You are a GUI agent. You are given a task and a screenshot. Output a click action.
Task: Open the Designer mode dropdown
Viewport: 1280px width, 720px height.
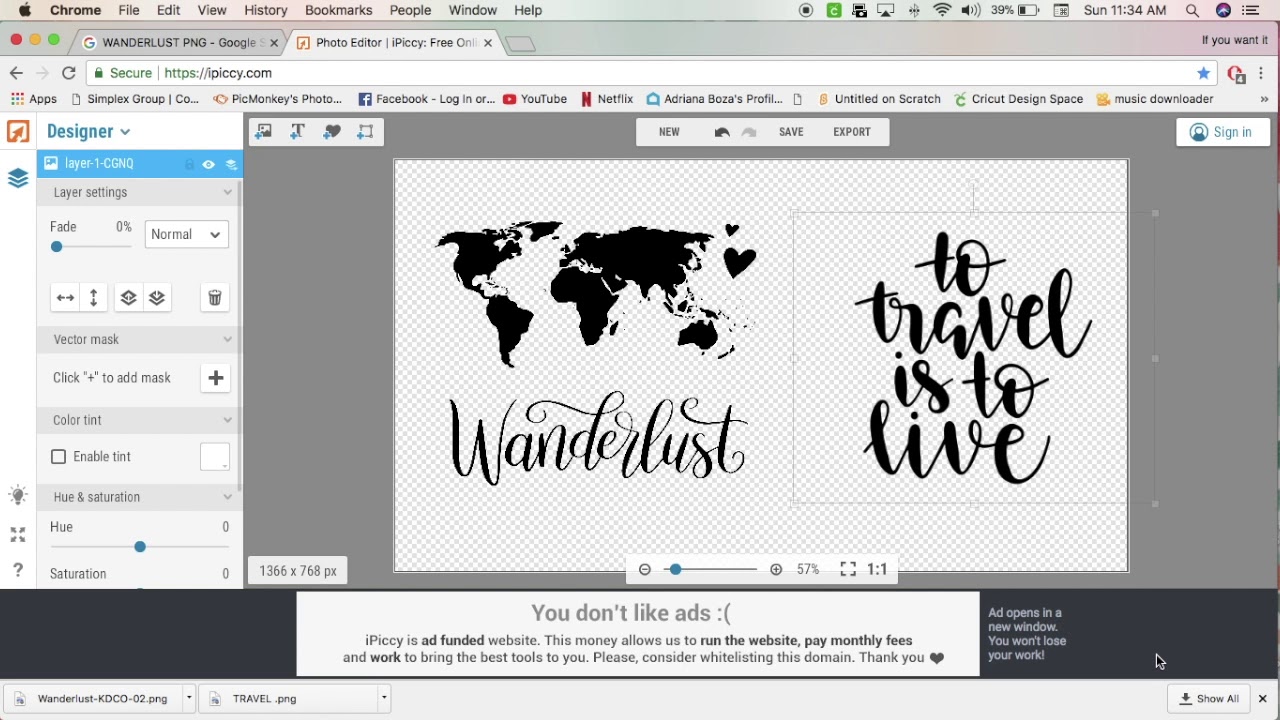pos(88,131)
